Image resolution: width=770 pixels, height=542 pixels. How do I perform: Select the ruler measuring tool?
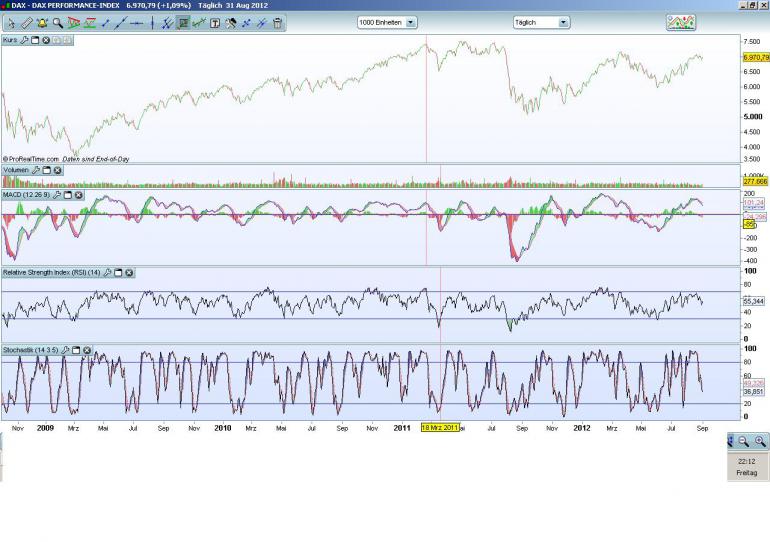27,23
